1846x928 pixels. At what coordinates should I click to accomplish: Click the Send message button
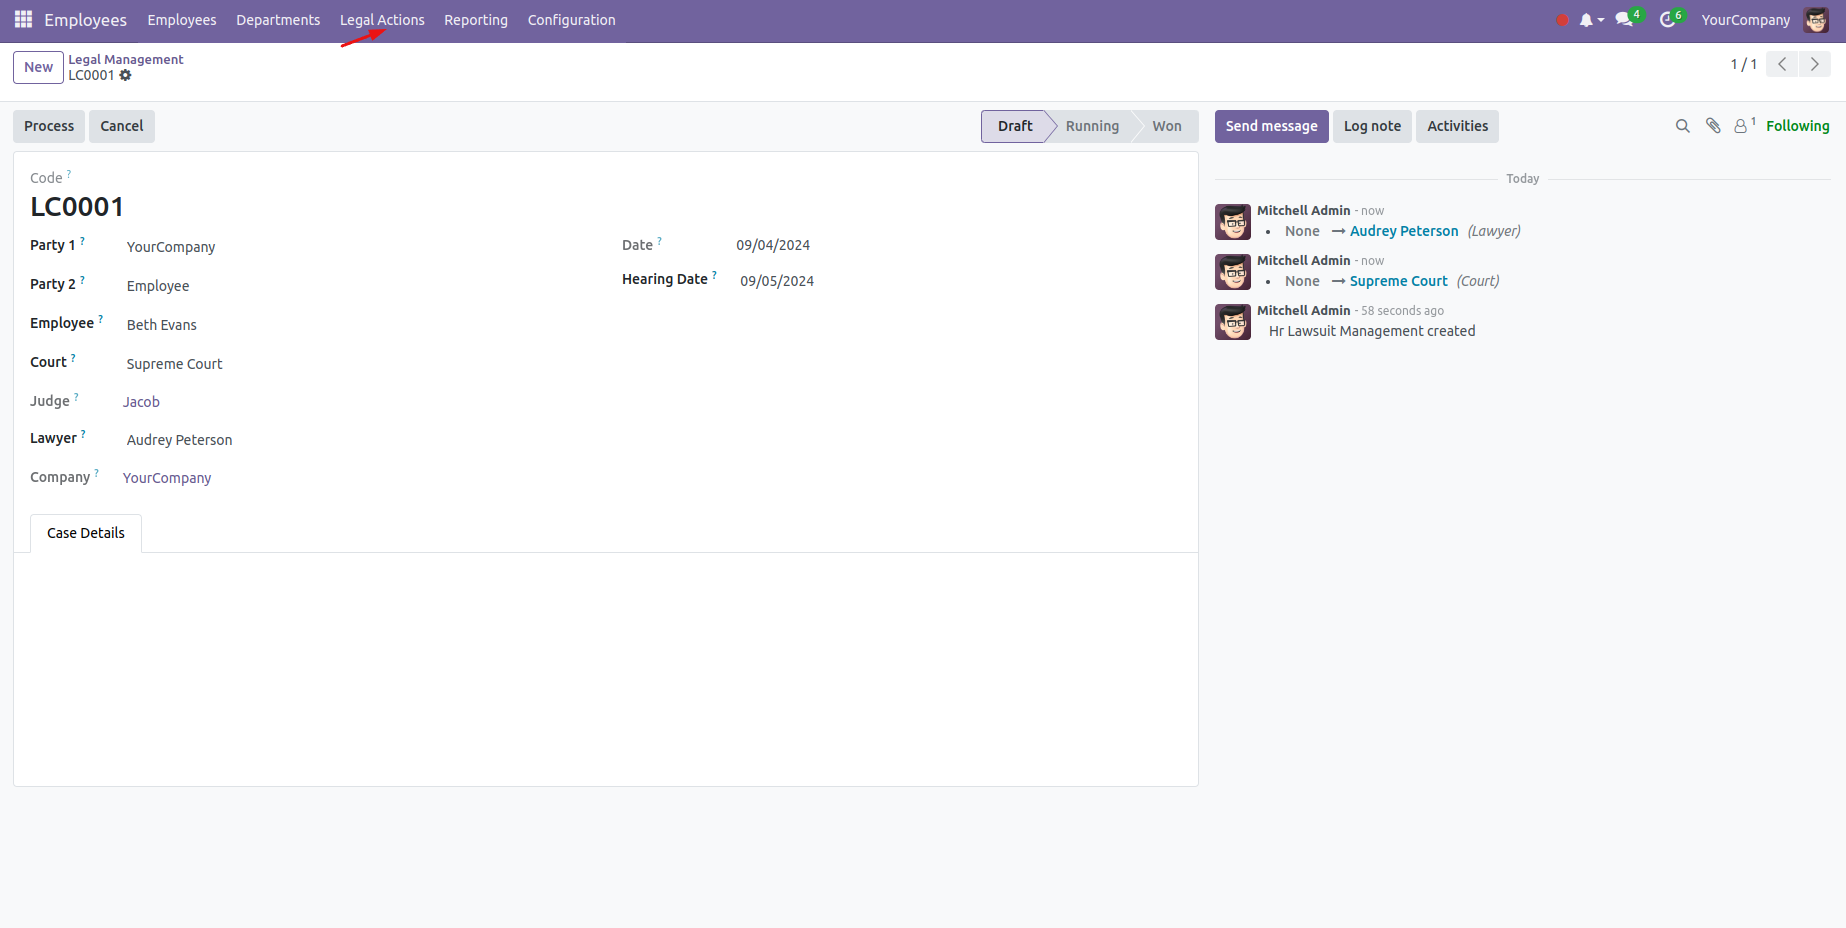coord(1271,126)
